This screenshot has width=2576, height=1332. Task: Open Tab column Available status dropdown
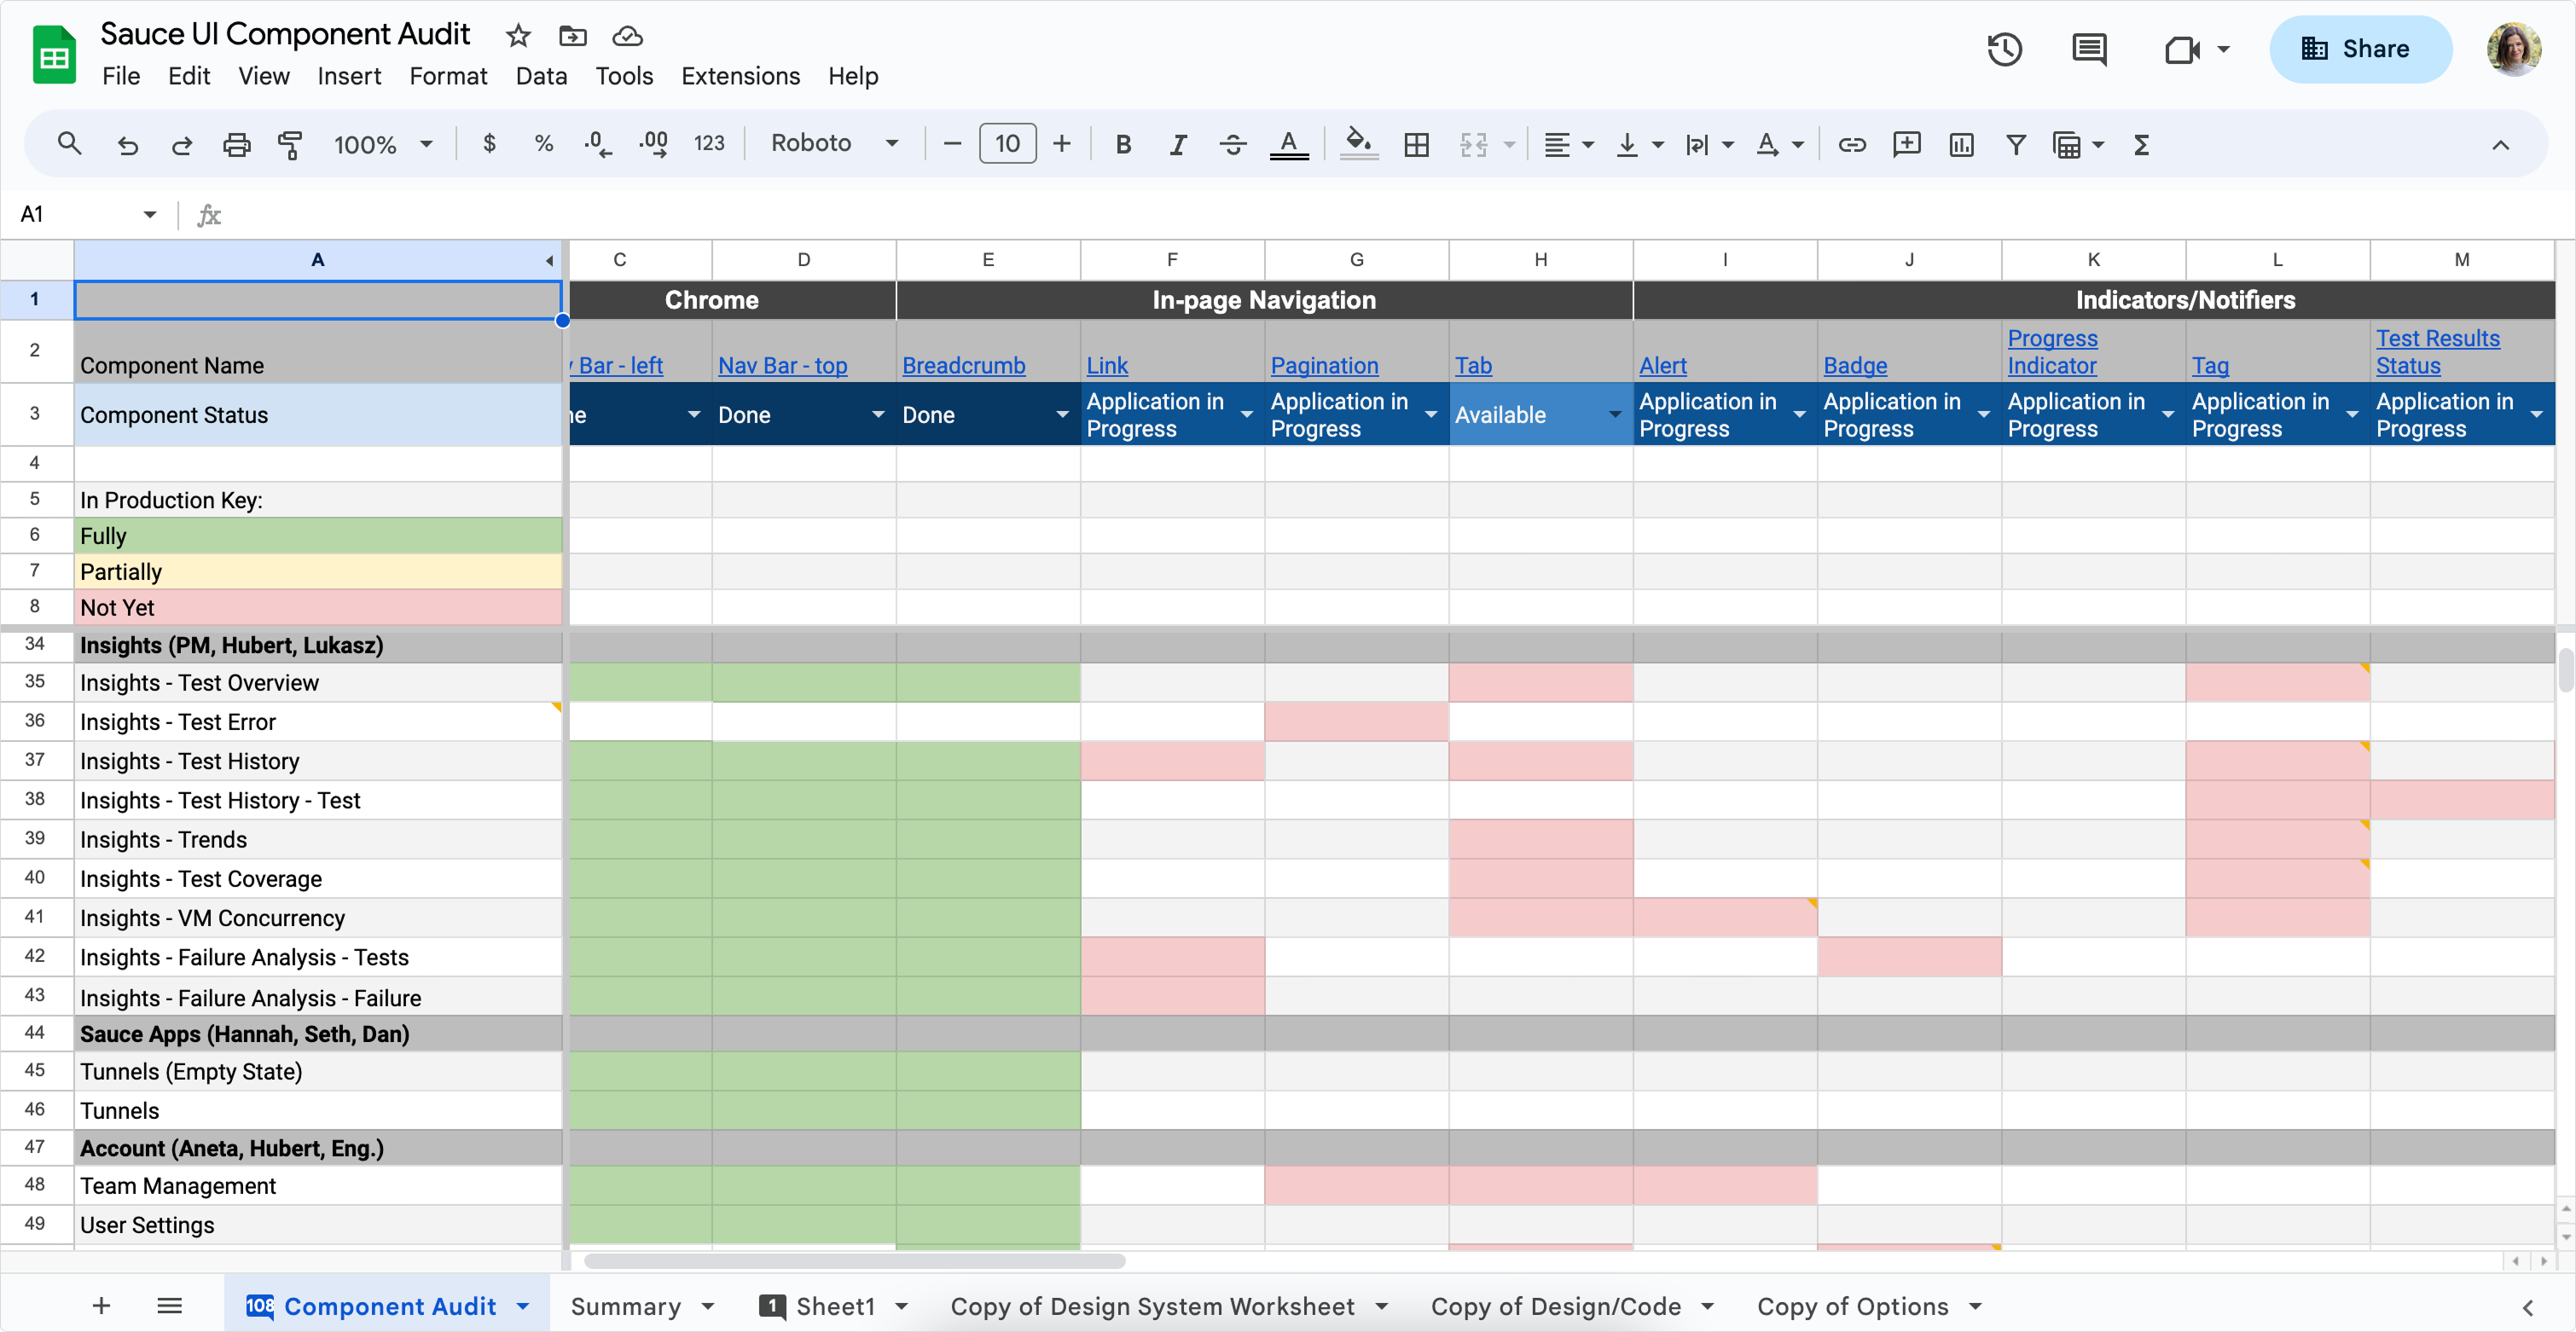point(1614,414)
